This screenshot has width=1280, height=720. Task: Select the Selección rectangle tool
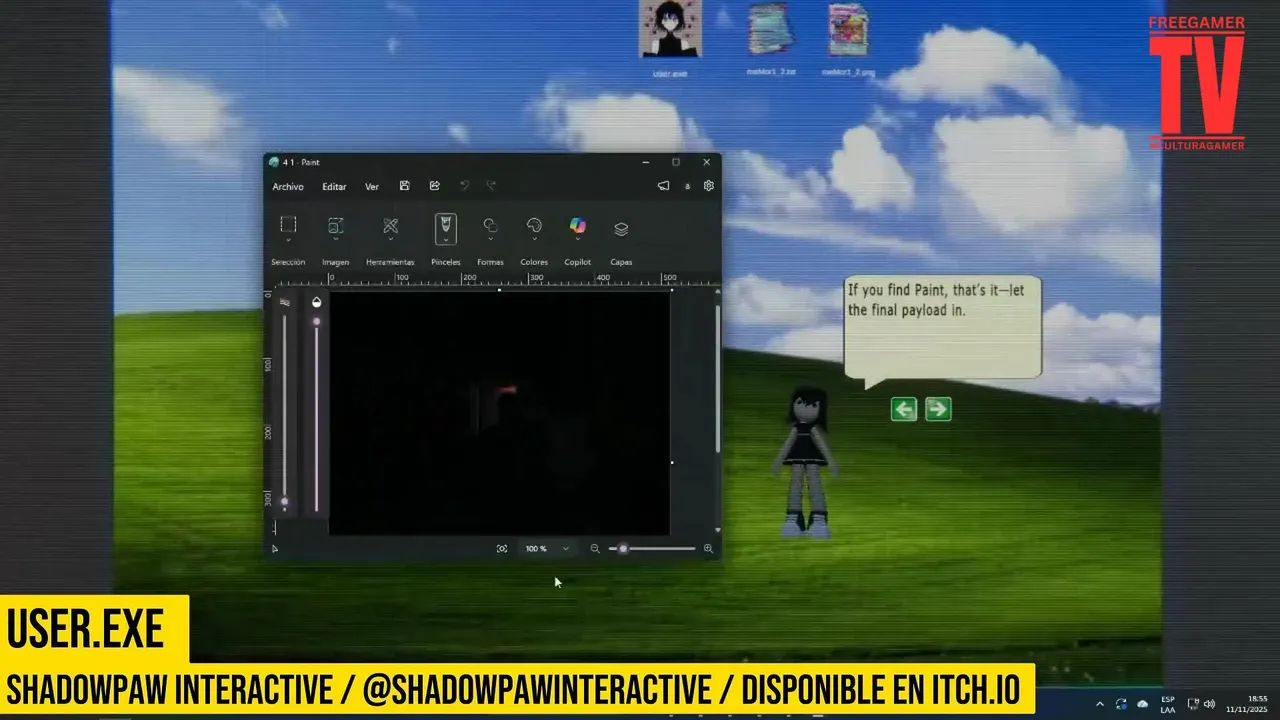288,225
